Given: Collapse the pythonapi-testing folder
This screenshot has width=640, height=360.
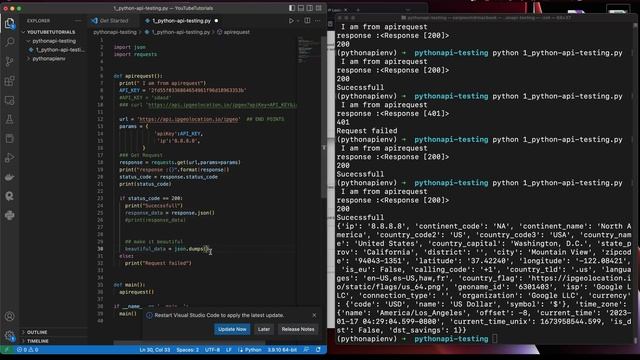Looking at the screenshot, I should coord(52,41).
